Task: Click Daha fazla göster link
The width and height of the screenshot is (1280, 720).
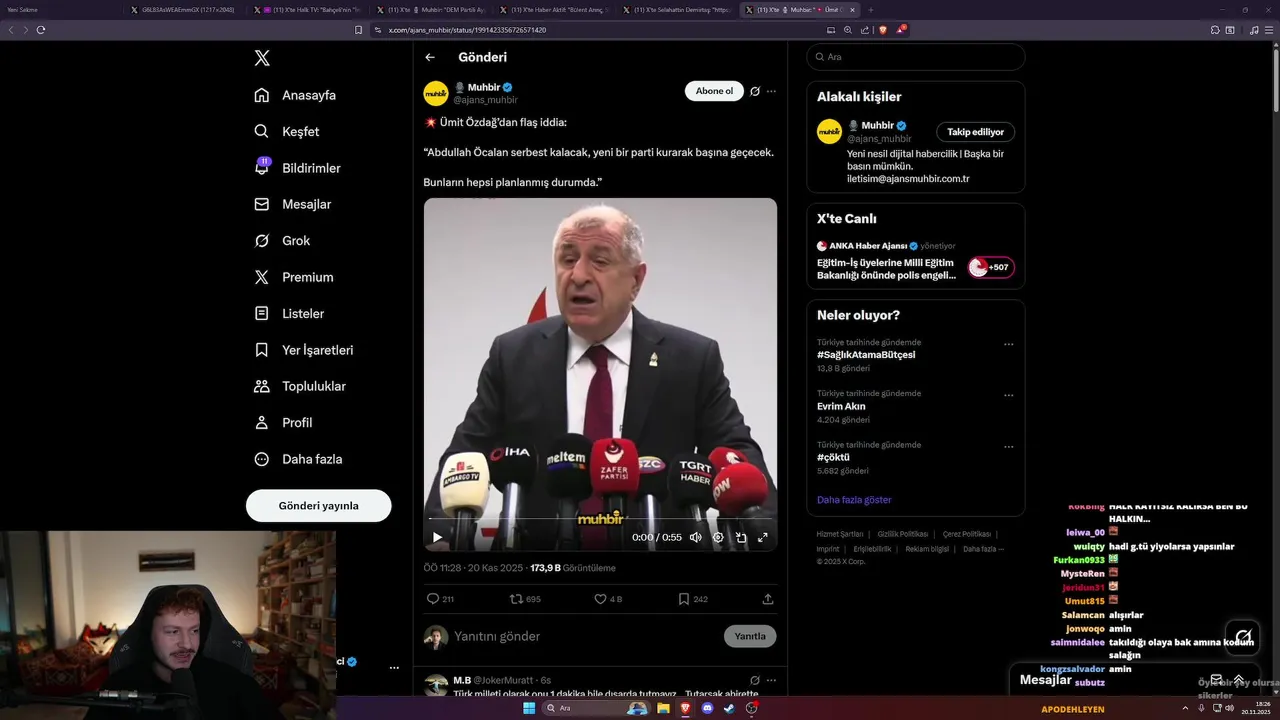Action: pyautogui.click(x=854, y=499)
